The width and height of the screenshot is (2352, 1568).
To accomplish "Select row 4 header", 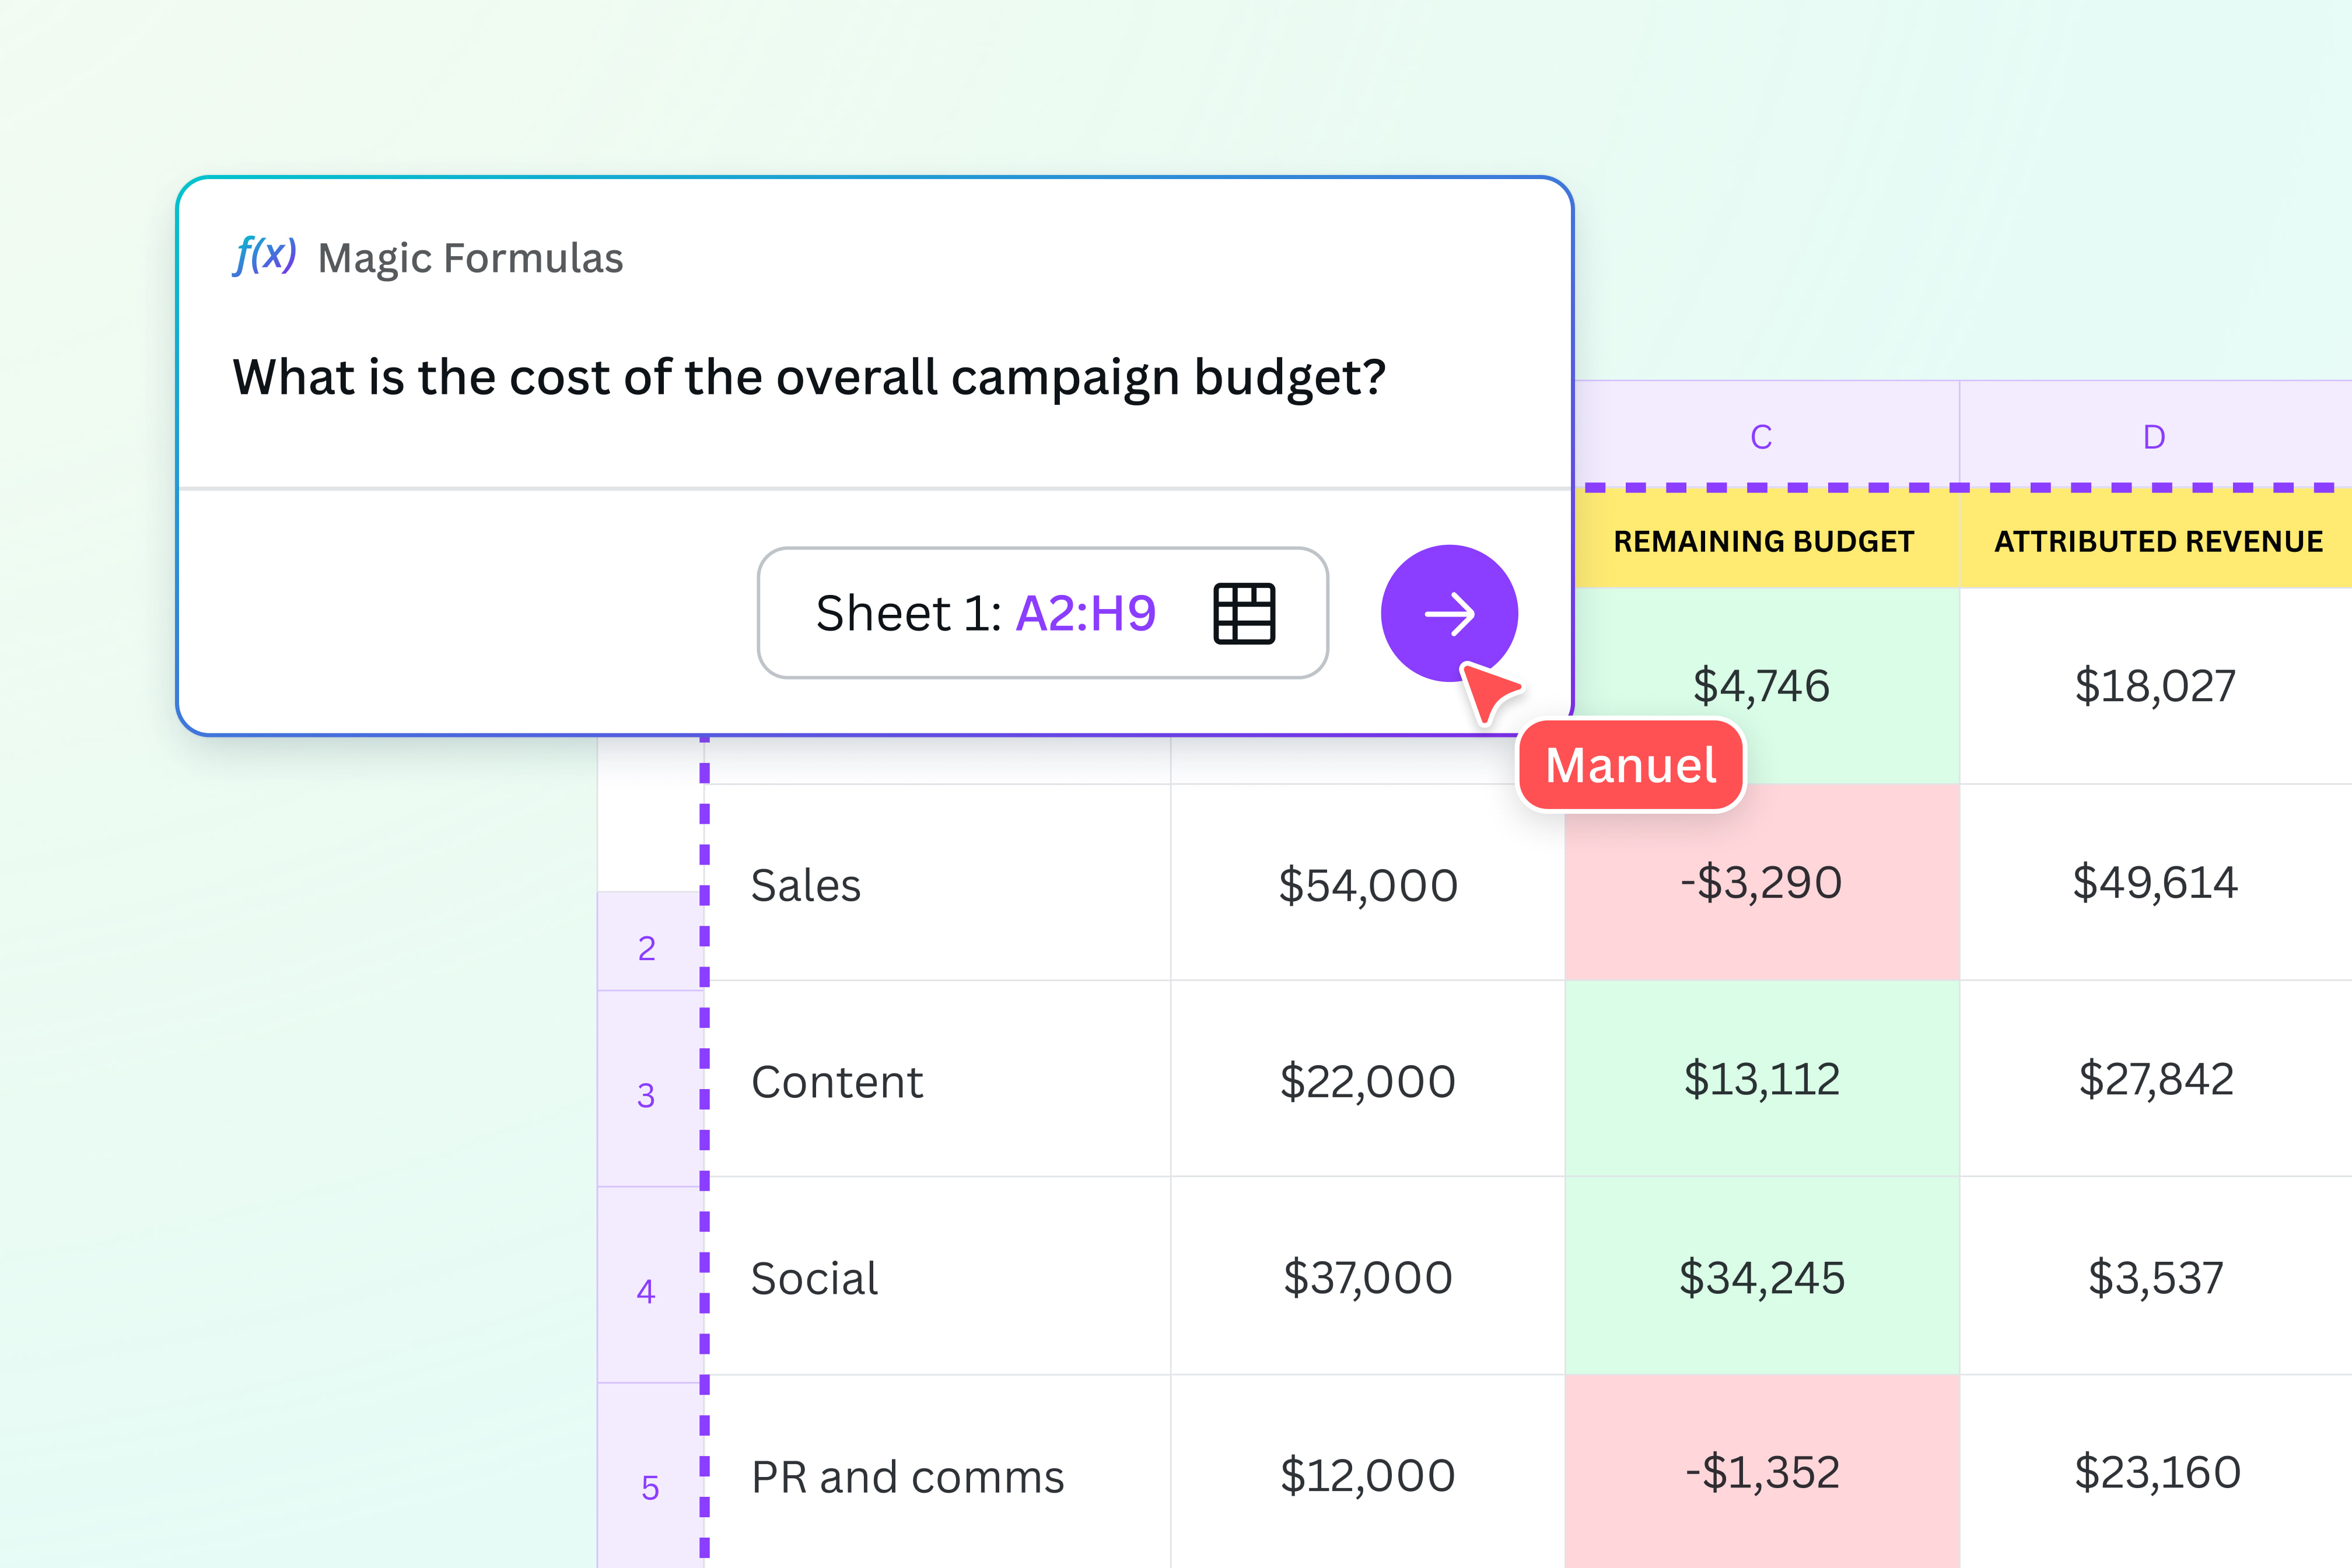I will pyautogui.click(x=647, y=1291).
